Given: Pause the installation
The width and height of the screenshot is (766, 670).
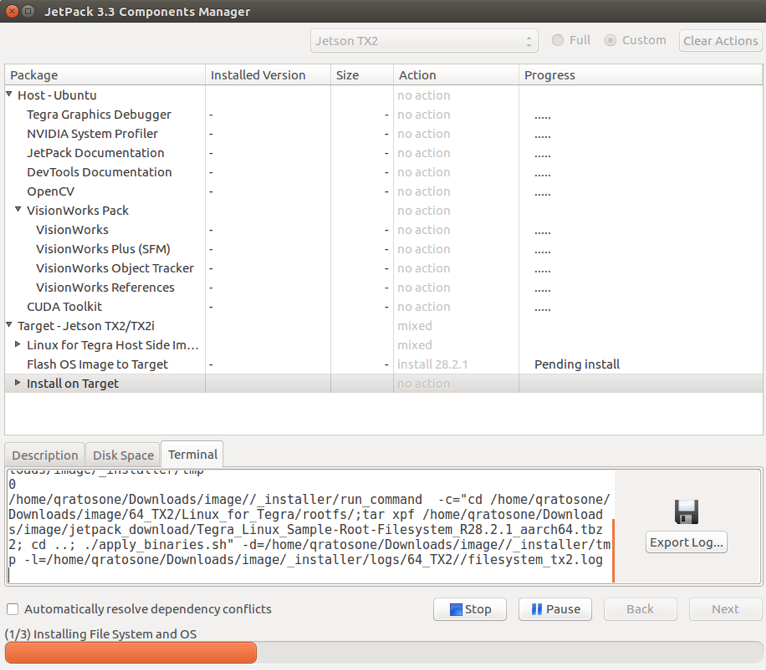Looking at the screenshot, I should click(555, 609).
